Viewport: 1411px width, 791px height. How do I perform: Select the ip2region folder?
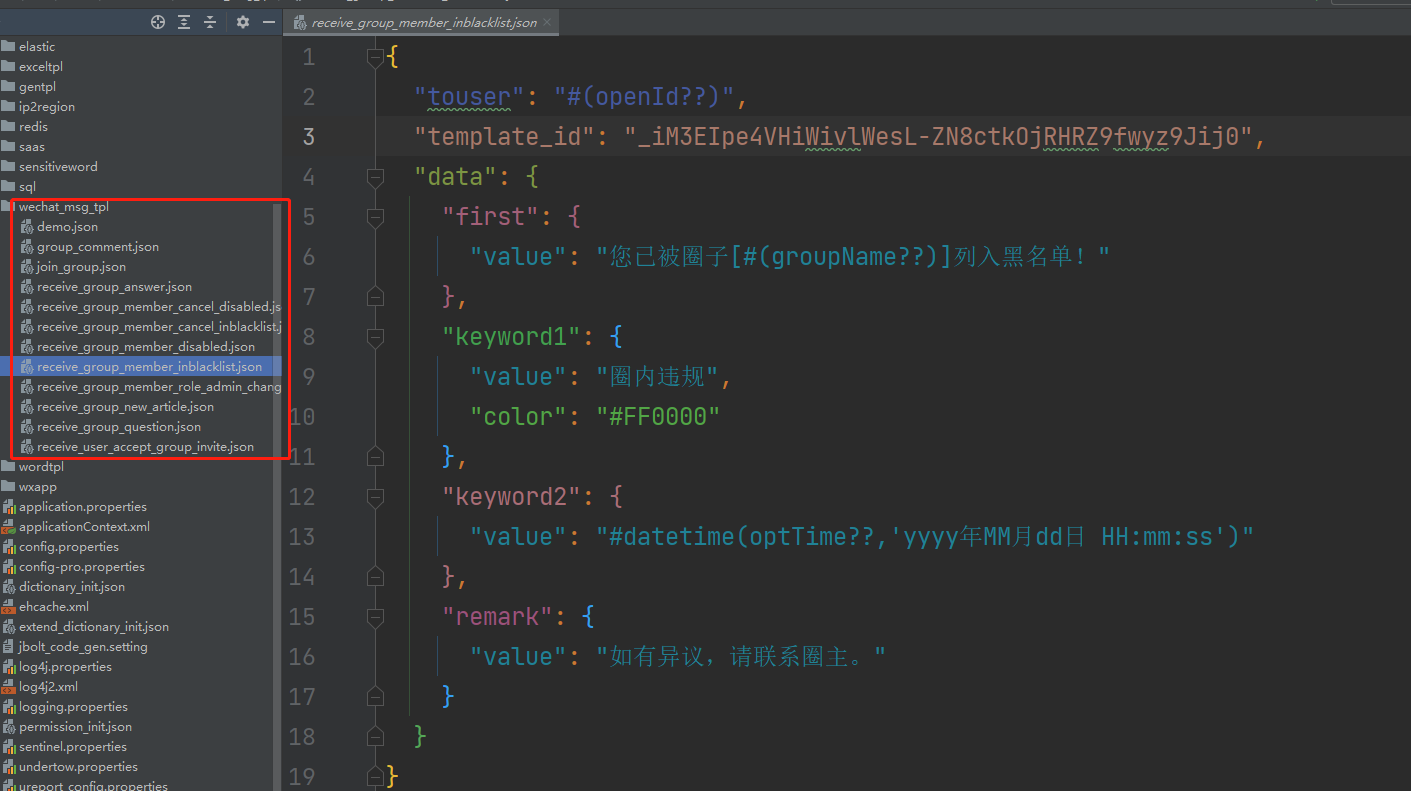[47, 107]
